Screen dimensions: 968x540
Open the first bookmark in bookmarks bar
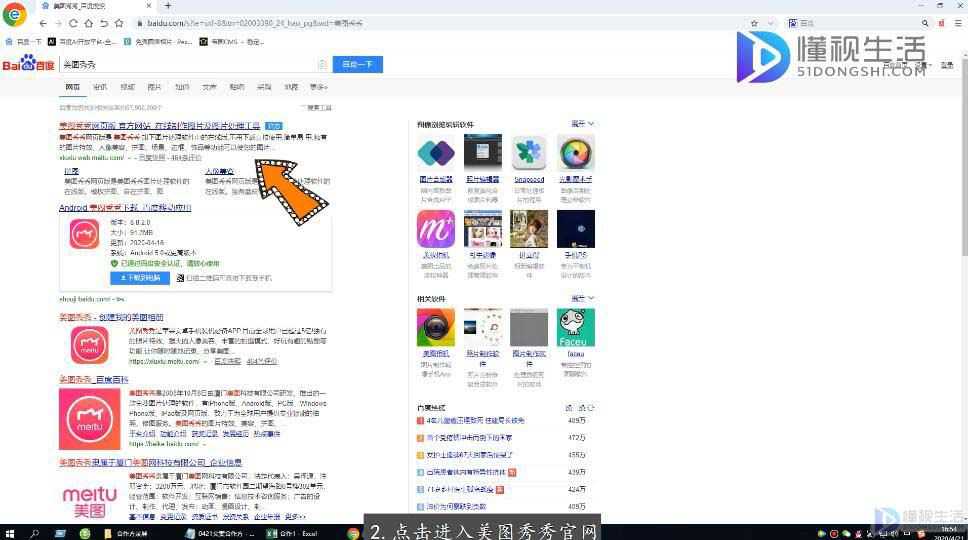(23, 42)
